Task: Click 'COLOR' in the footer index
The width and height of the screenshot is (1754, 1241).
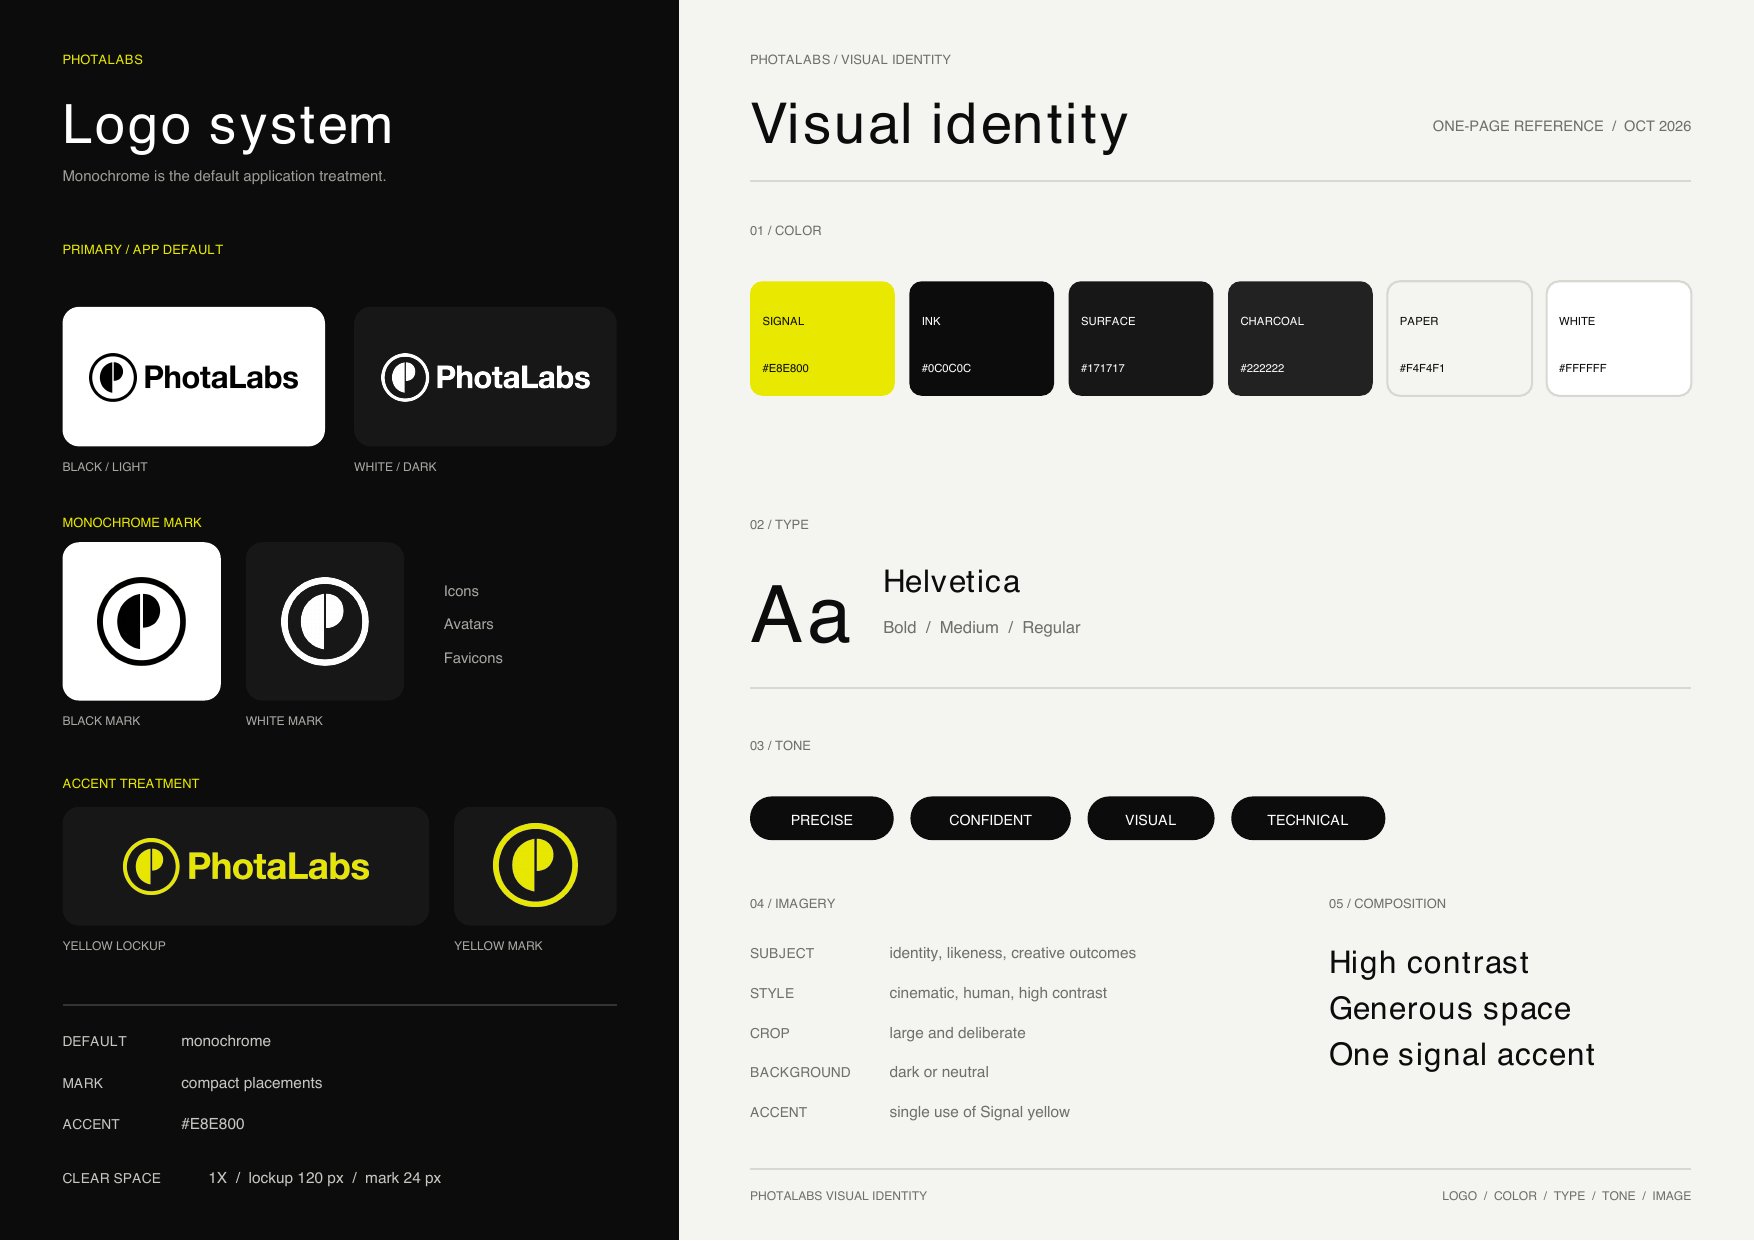Action: pyautogui.click(x=1515, y=1196)
